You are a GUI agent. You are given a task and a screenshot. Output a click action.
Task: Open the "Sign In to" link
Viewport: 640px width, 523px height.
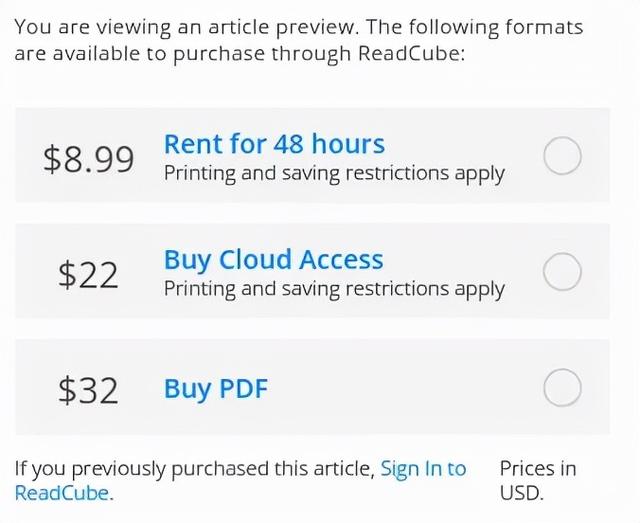tap(423, 468)
